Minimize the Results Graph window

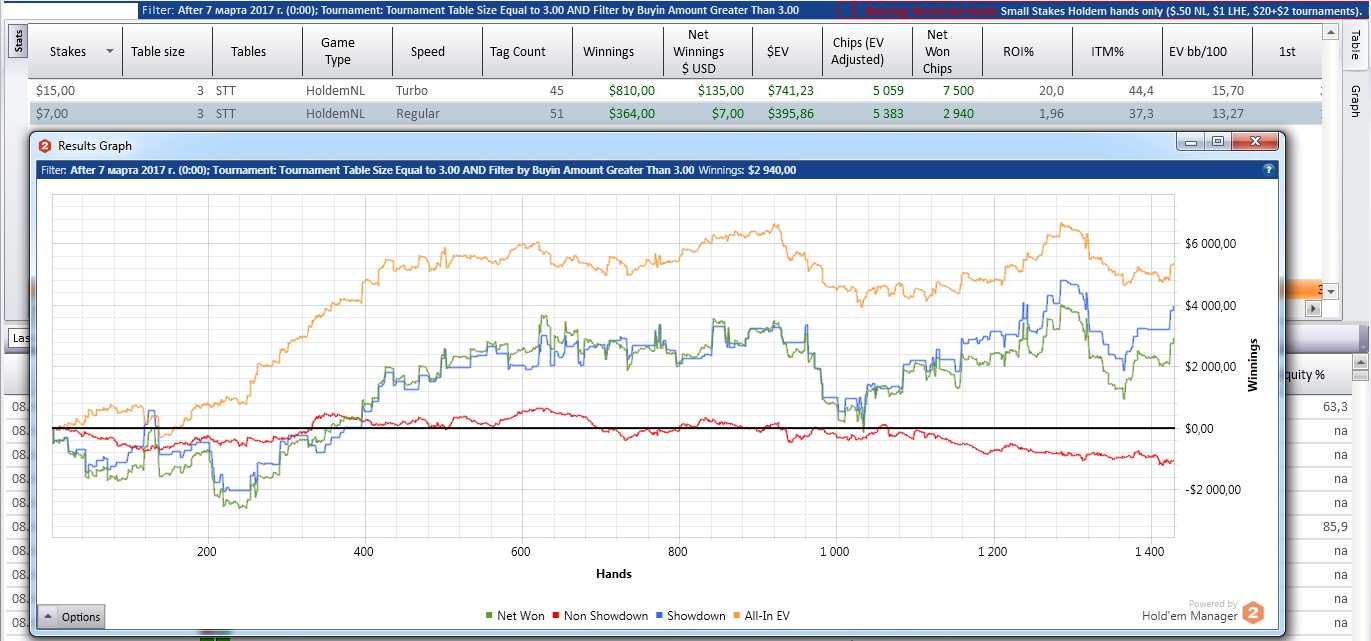1191,142
